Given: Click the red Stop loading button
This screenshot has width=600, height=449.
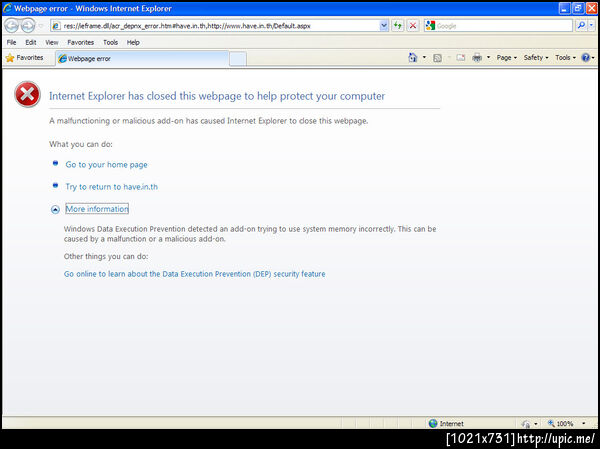Looking at the screenshot, I should 413,26.
